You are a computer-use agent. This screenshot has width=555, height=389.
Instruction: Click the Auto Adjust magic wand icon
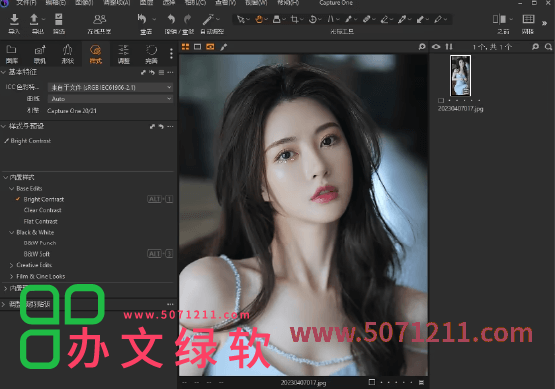click(x=208, y=19)
